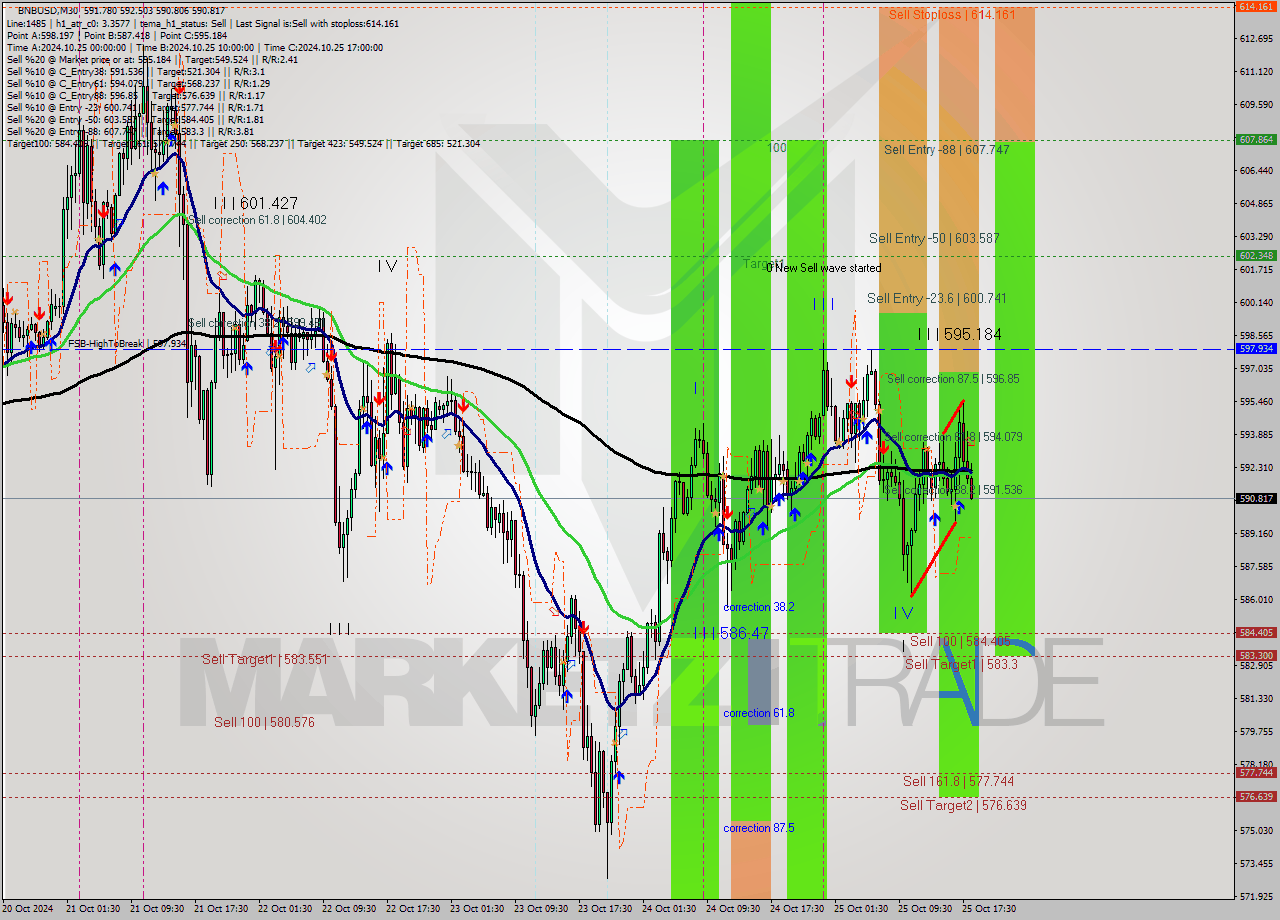Screen dimensions: 1280x920
Task: Click 'Sell correction 87.5 | 596.85' label
Action: coord(953,379)
